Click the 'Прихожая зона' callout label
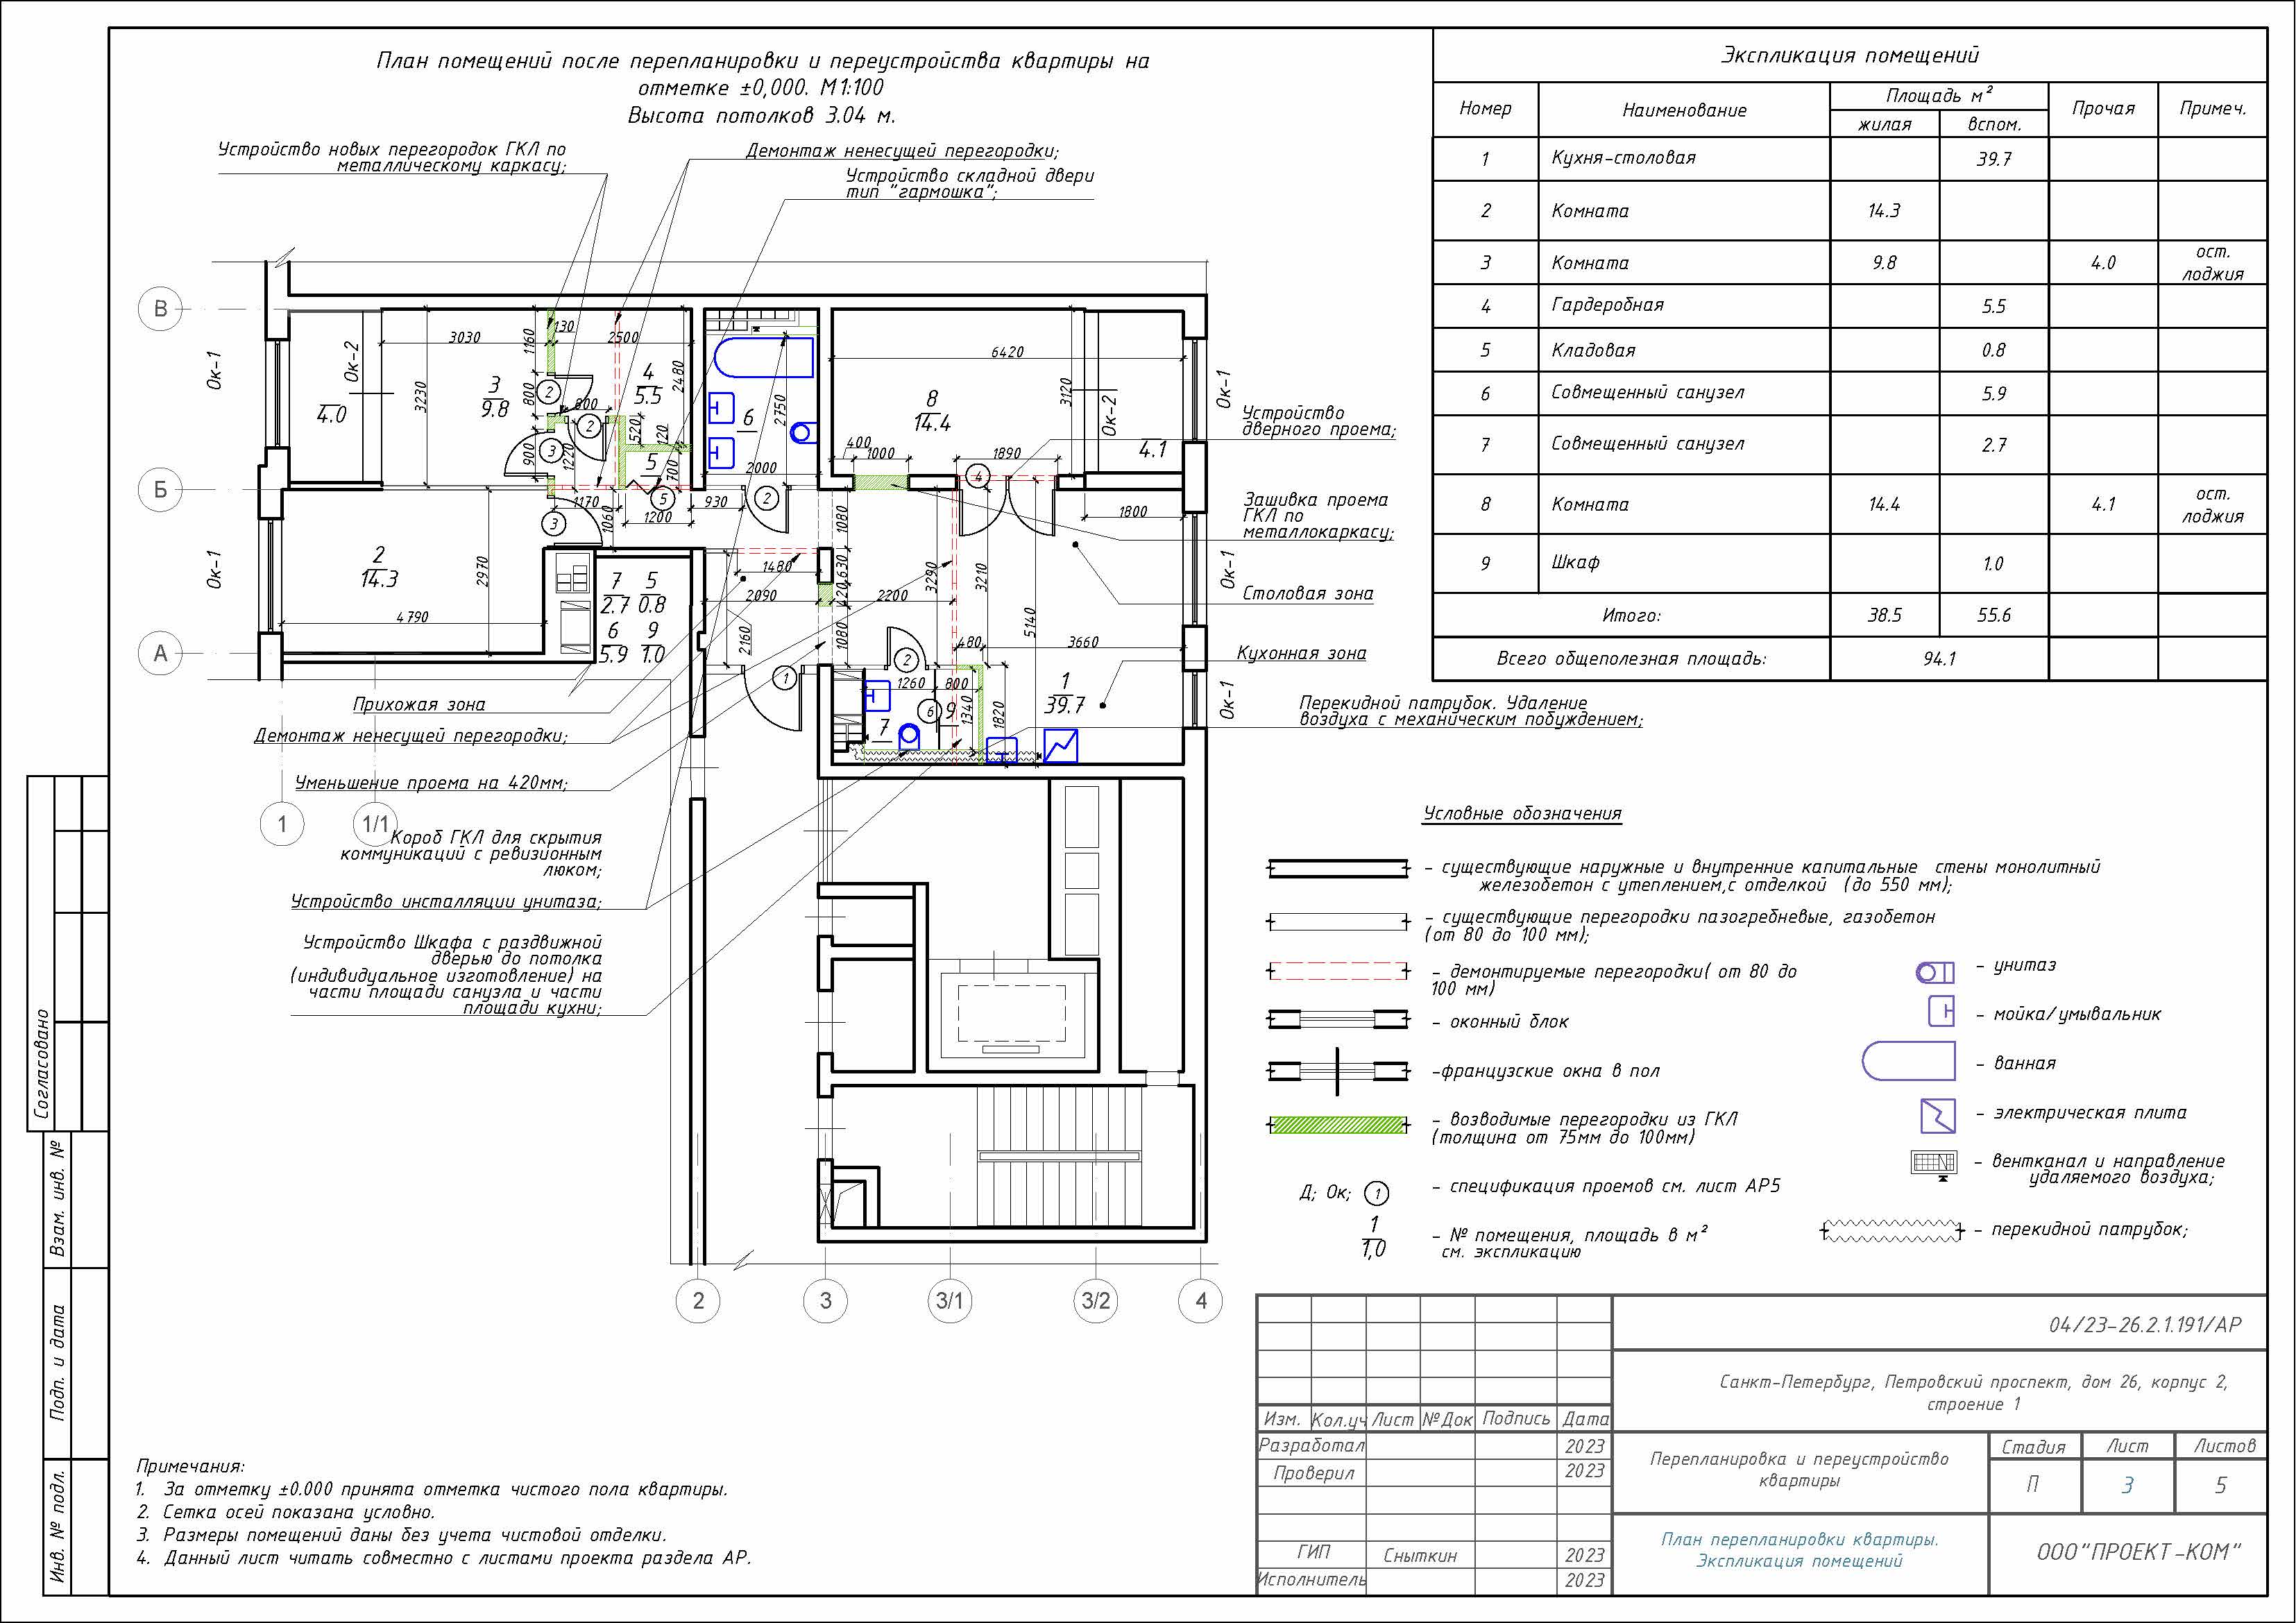The height and width of the screenshot is (1623, 2296). tap(419, 705)
